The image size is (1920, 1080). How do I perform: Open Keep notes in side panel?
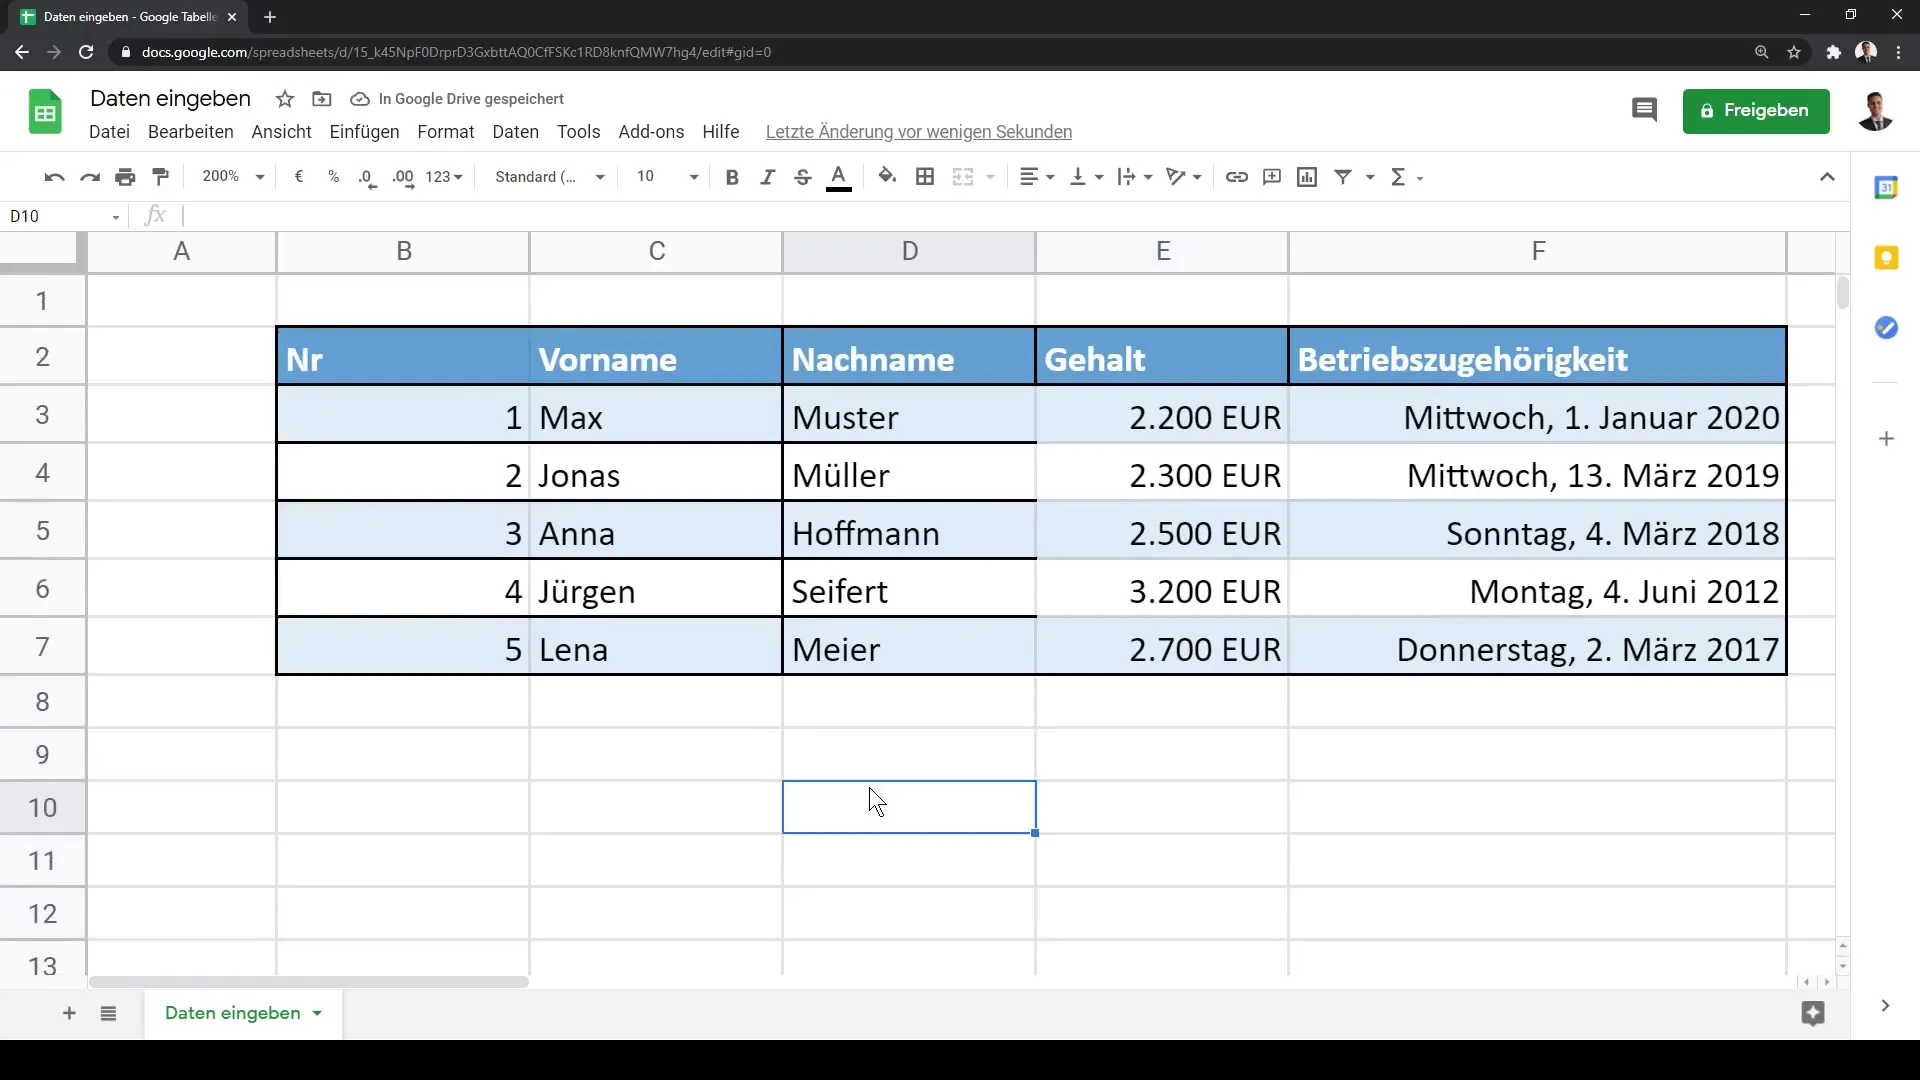(x=1886, y=258)
